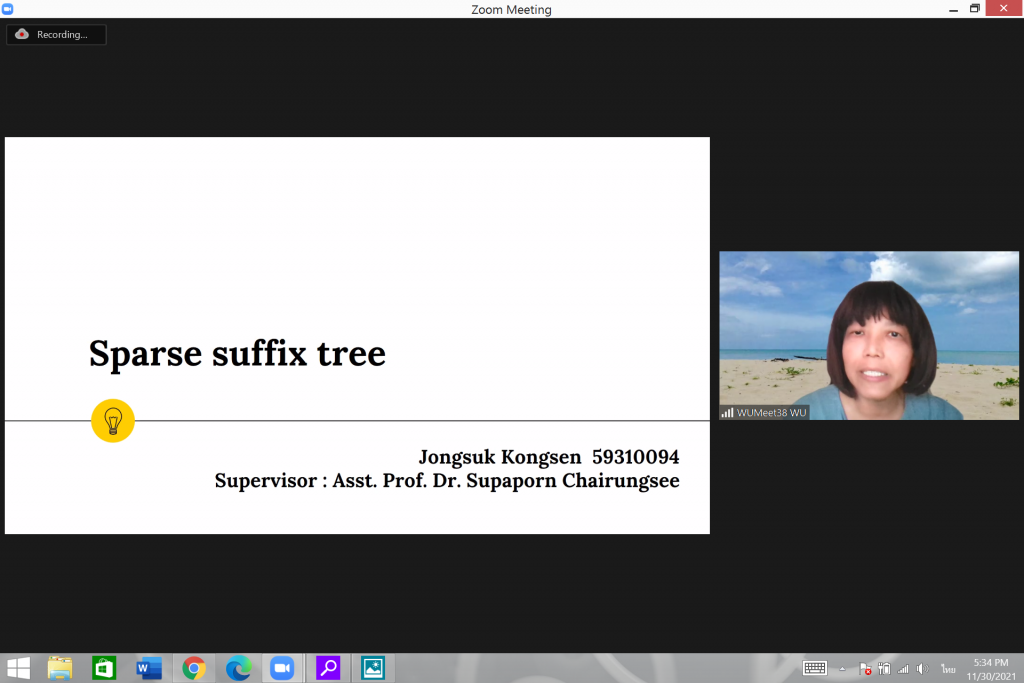
Task: Click the Zoom logo in title bar
Action: pyautogui.click(x=9, y=9)
